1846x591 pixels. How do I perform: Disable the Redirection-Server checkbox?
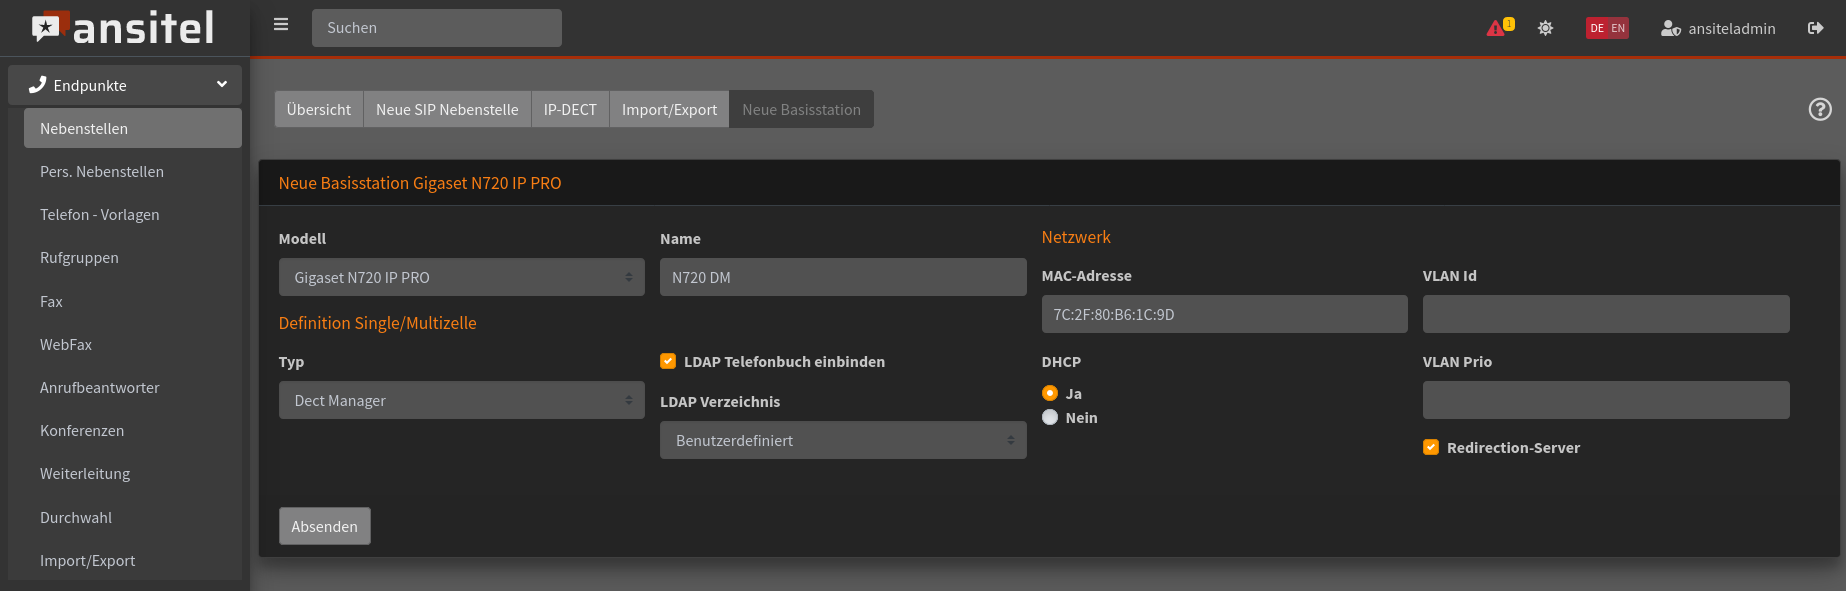[1431, 447]
